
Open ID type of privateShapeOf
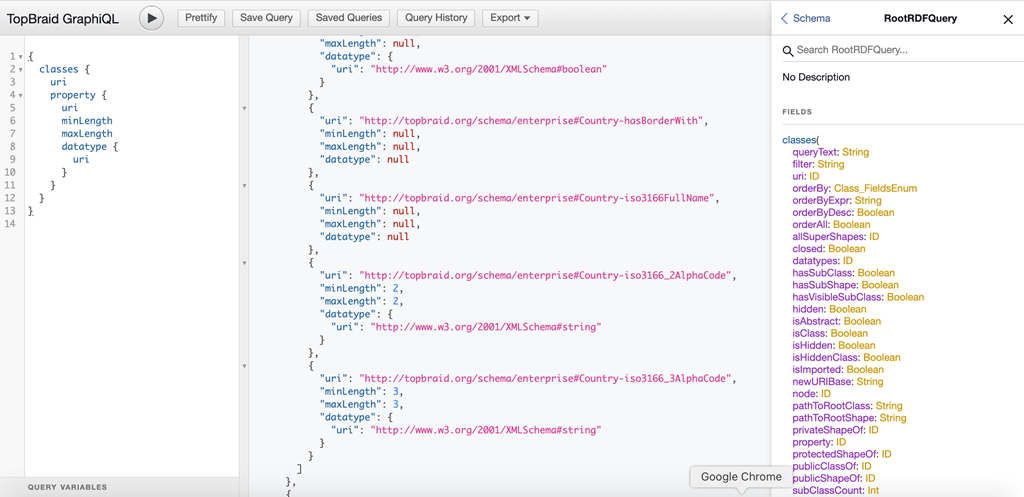[x=874, y=430]
